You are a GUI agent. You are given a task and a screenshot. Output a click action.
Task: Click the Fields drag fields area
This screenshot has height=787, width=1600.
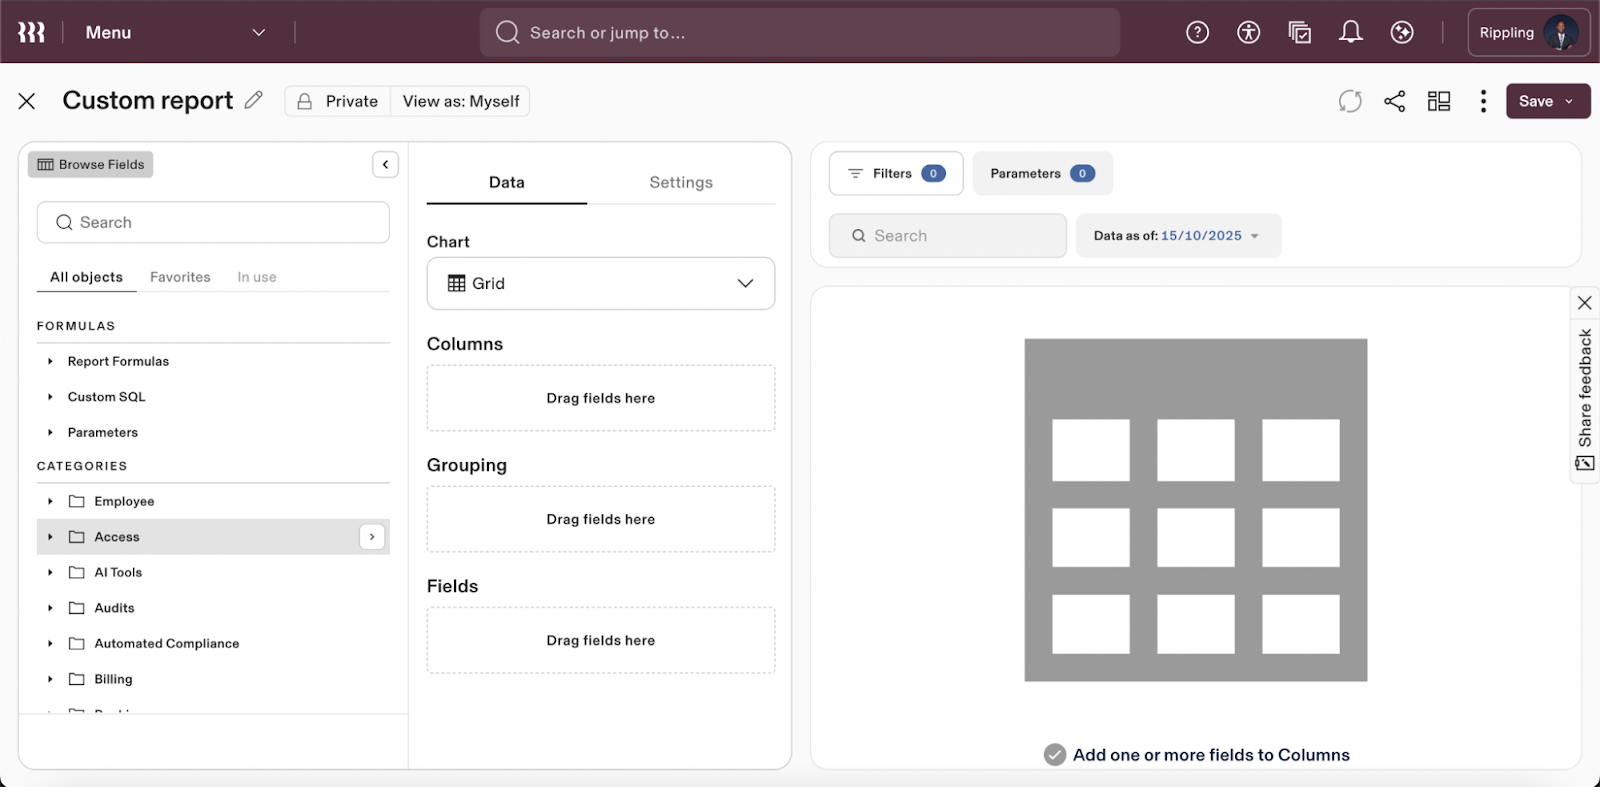tap(601, 640)
